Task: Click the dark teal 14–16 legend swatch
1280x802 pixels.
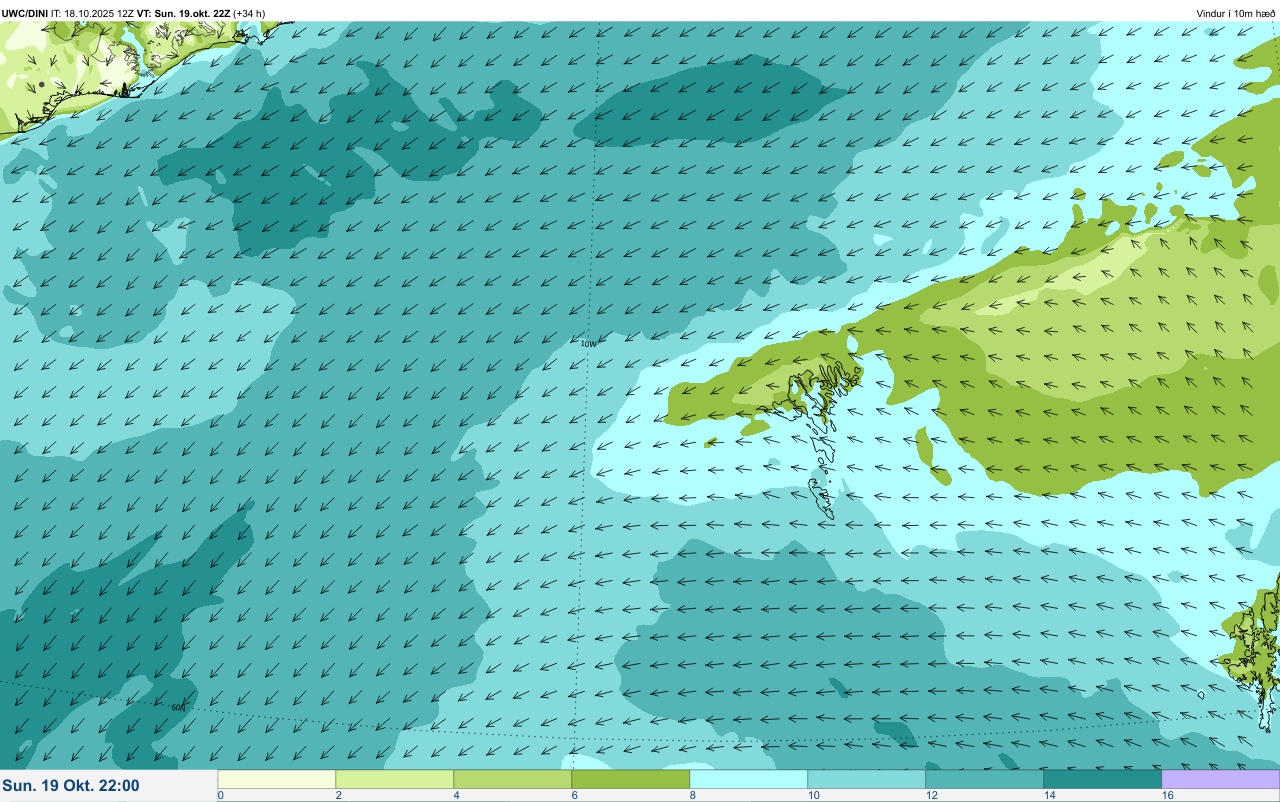Action: 1103,779
